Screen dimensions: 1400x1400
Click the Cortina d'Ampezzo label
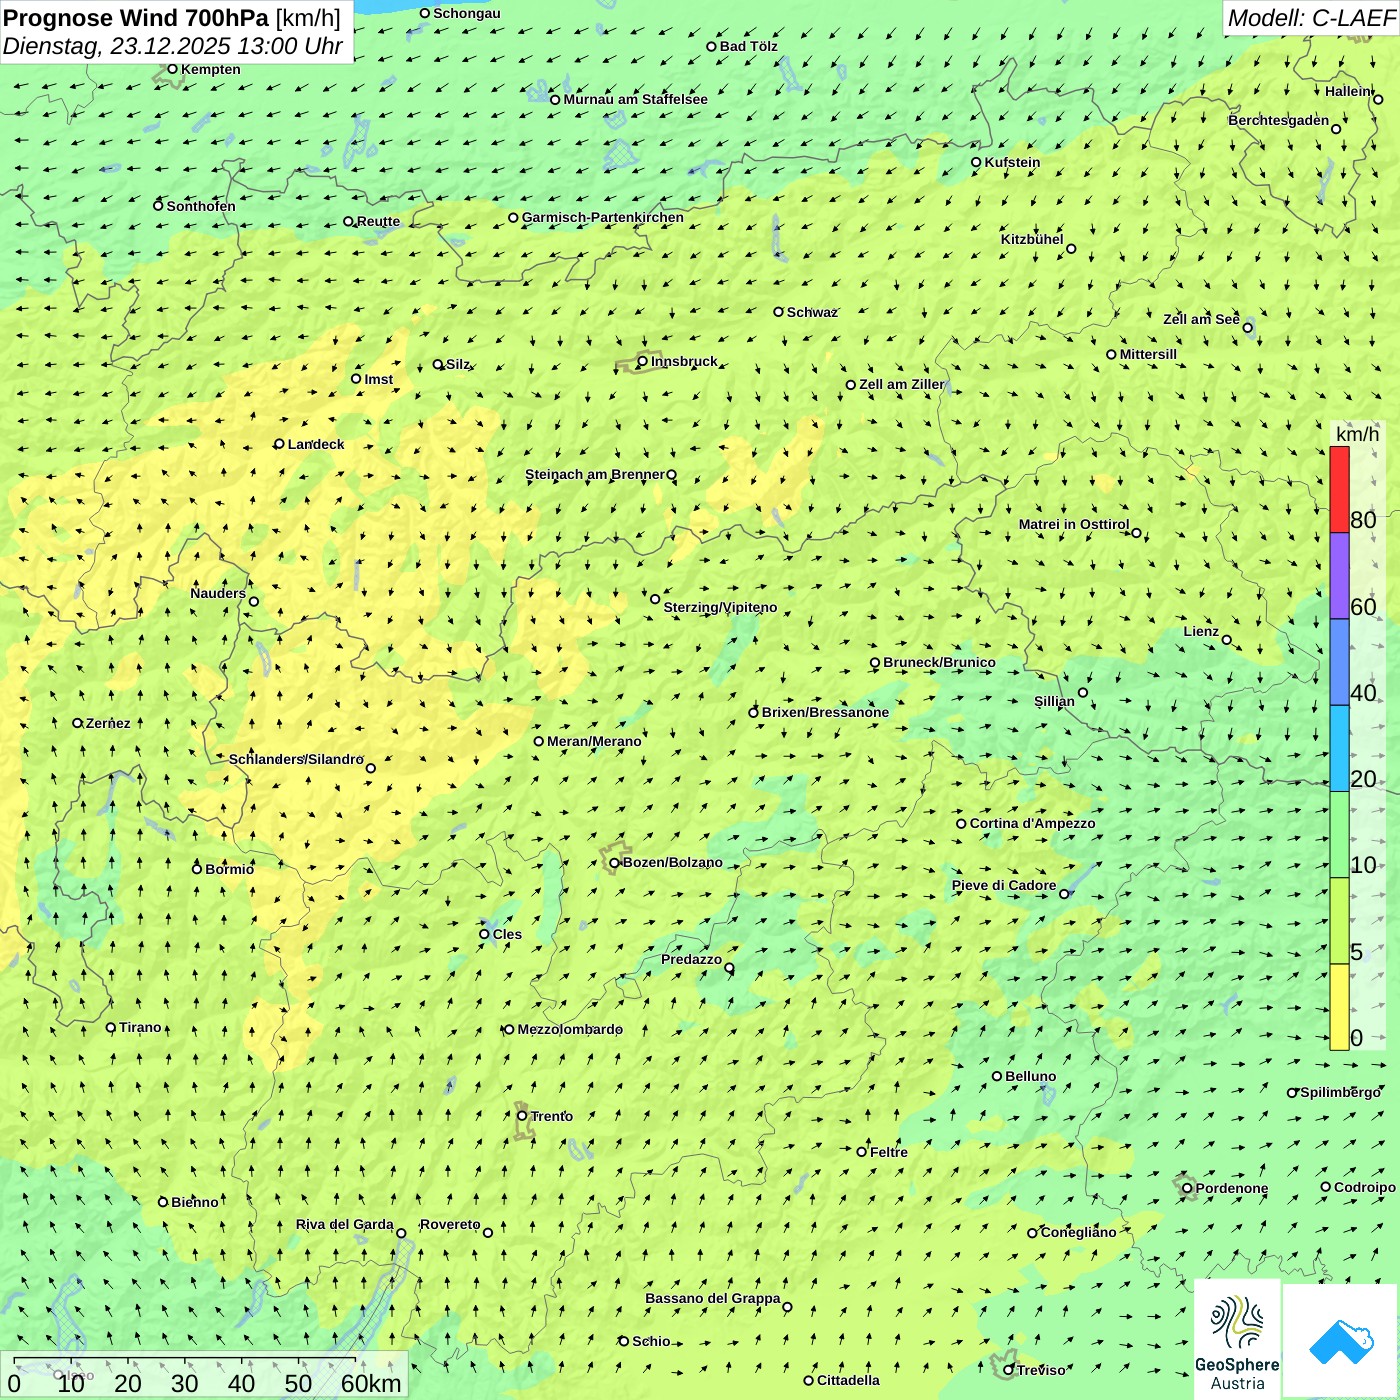click(x=1032, y=823)
